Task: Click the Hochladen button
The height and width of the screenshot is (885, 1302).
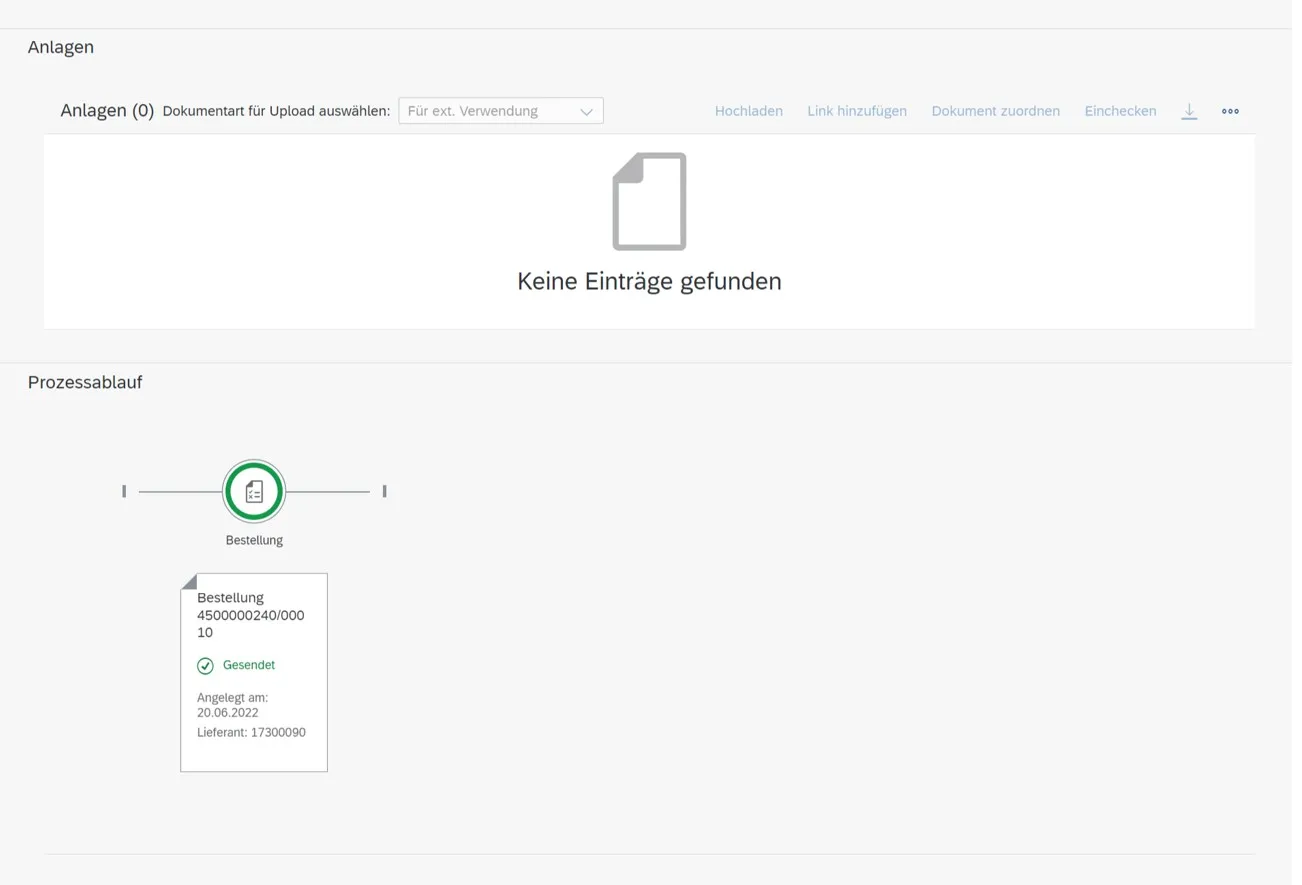Action: click(x=748, y=111)
